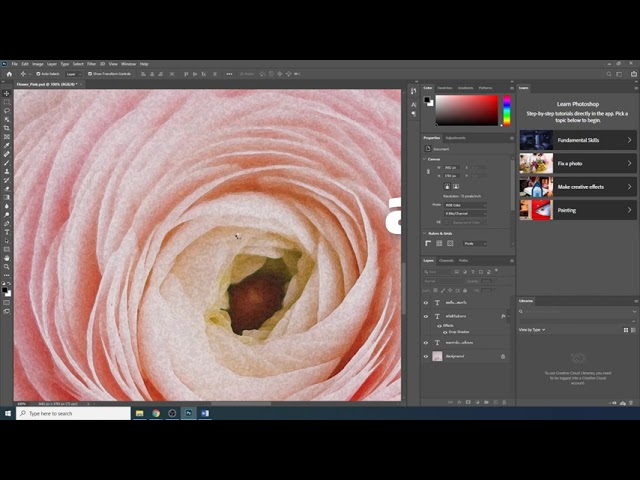The height and width of the screenshot is (480, 640).
Task: Open the search icon at top right
Action: pyautogui.click(x=609, y=74)
